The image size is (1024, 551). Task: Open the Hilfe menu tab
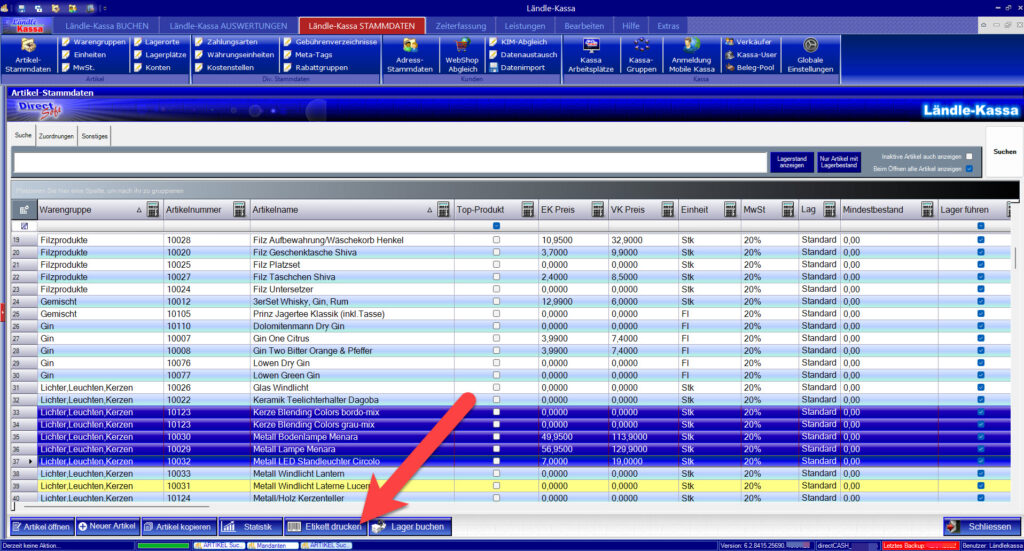[631, 26]
